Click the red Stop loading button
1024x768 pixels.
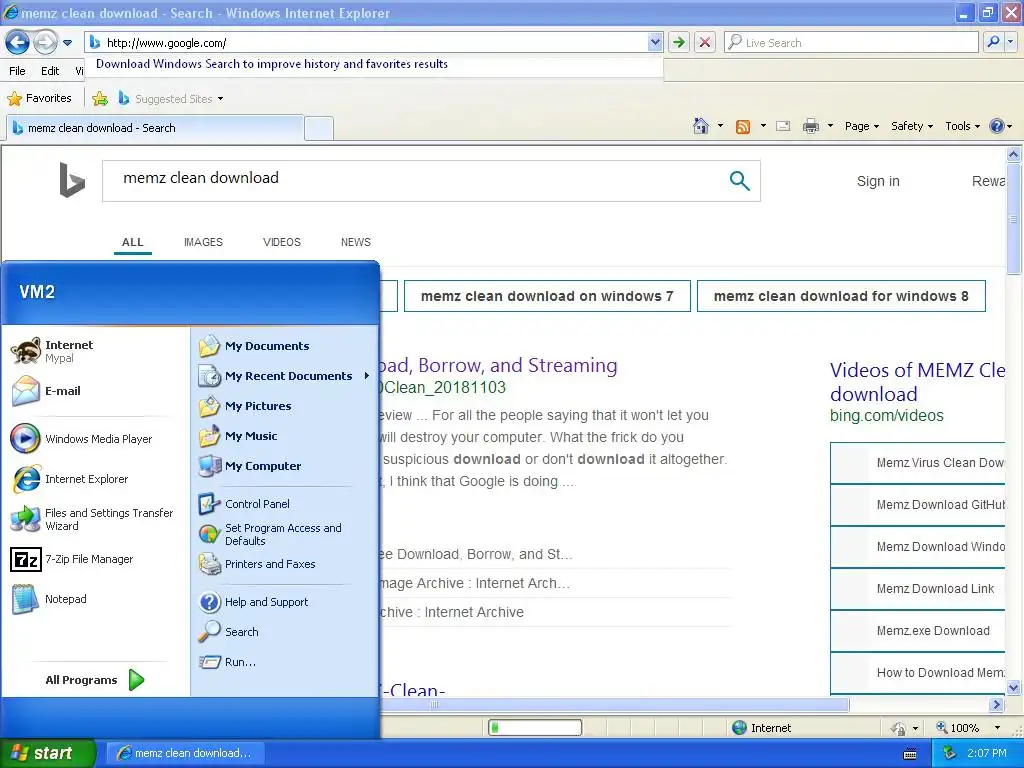coord(705,42)
